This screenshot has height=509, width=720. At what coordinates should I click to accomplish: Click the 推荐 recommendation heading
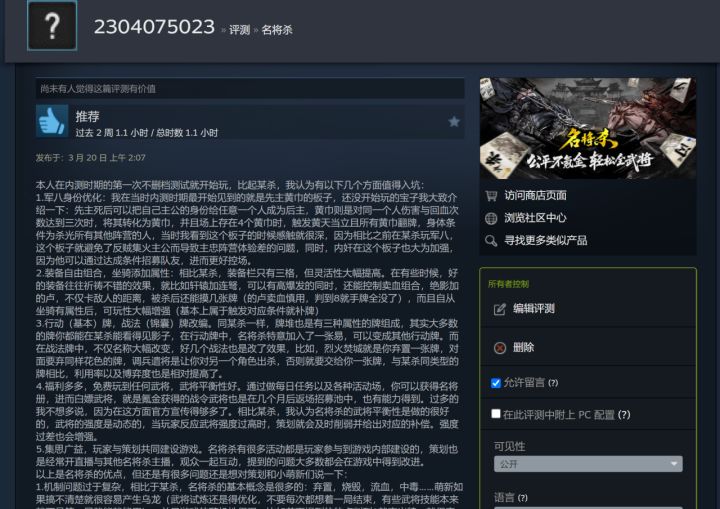pyautogui.click(x=87, y=117)
